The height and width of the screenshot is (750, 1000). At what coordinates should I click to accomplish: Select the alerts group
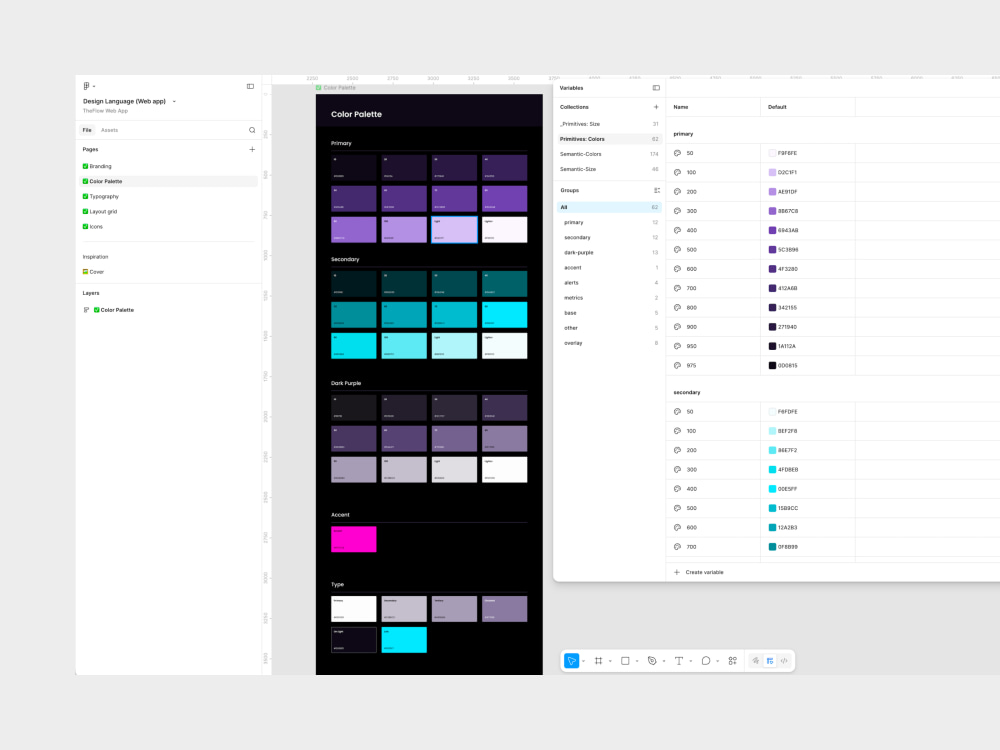[x=609, y=283]
